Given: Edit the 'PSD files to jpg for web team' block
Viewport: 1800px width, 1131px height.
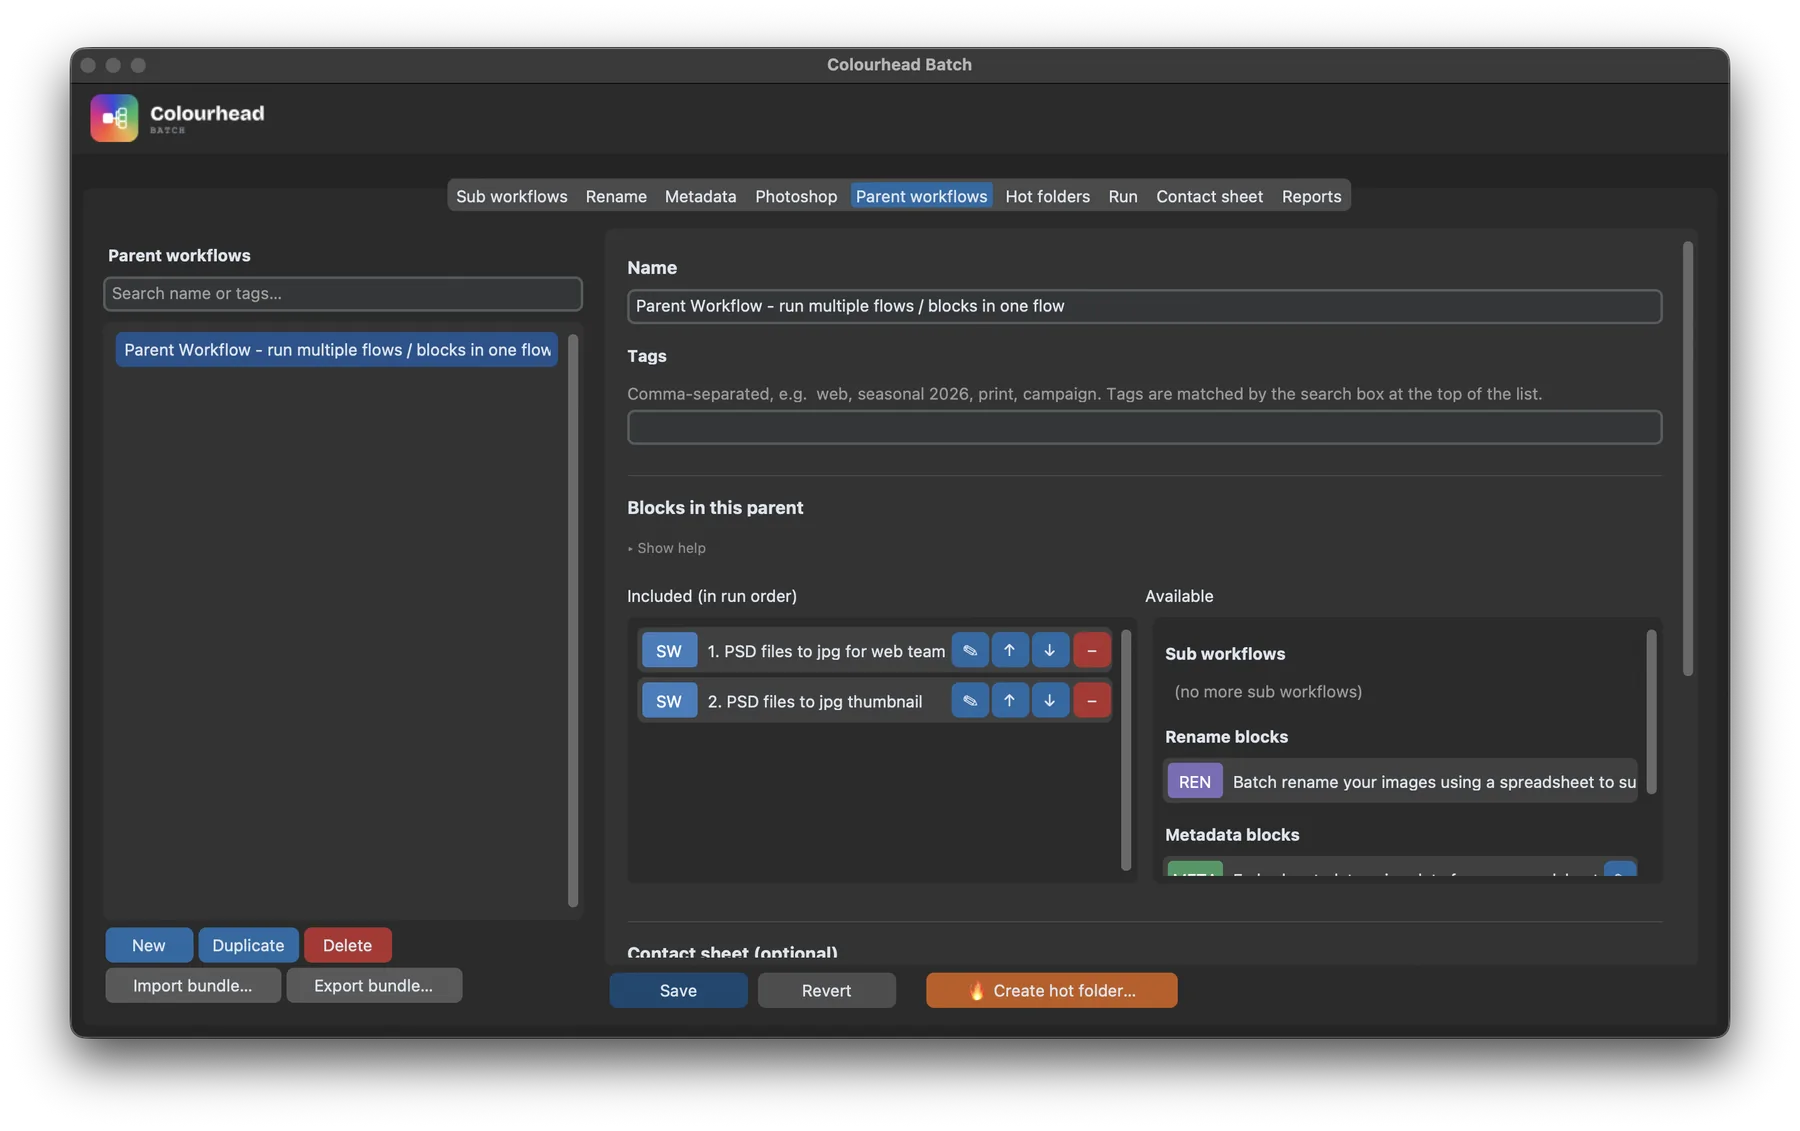Looking at the screenshot, I should pyautogui.click(x=969, y=650).
